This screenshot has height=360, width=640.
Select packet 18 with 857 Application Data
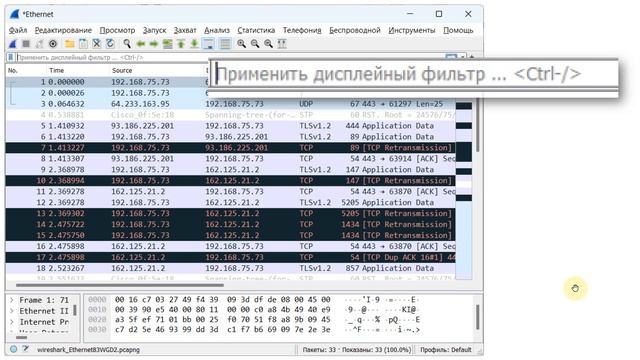click(x=231, y=269)
